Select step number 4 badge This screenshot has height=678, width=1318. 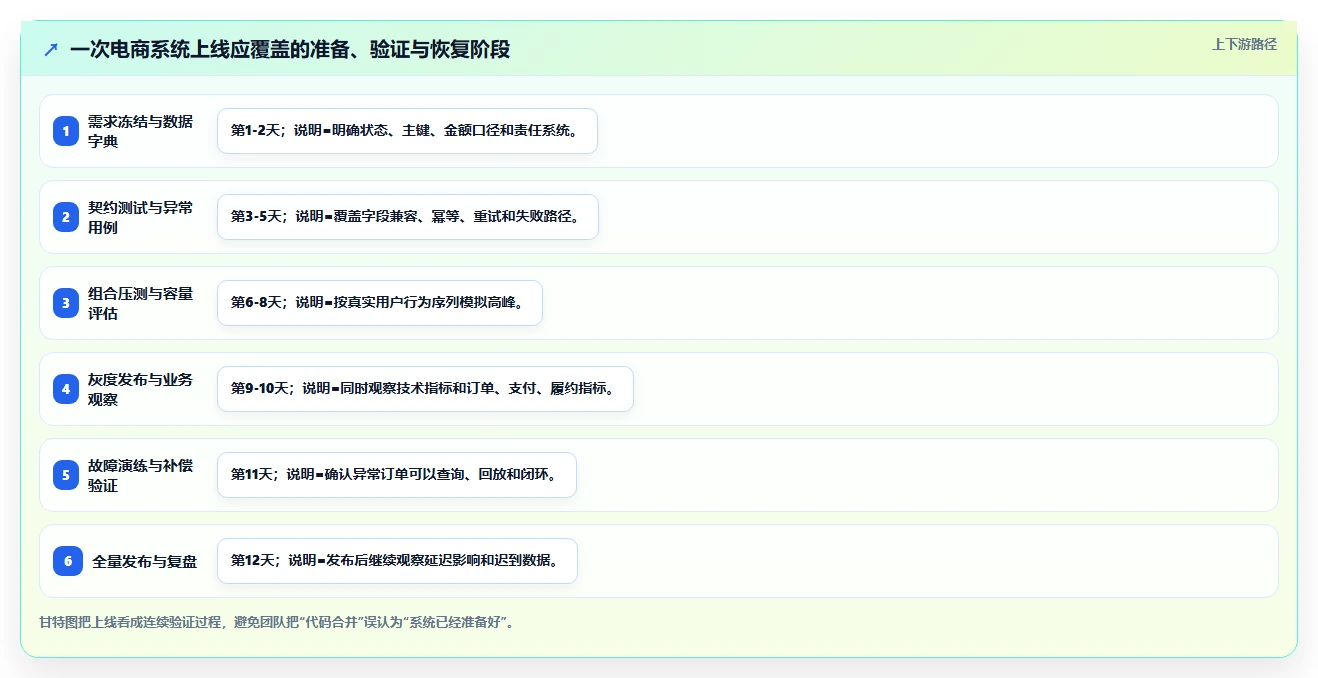66,389
